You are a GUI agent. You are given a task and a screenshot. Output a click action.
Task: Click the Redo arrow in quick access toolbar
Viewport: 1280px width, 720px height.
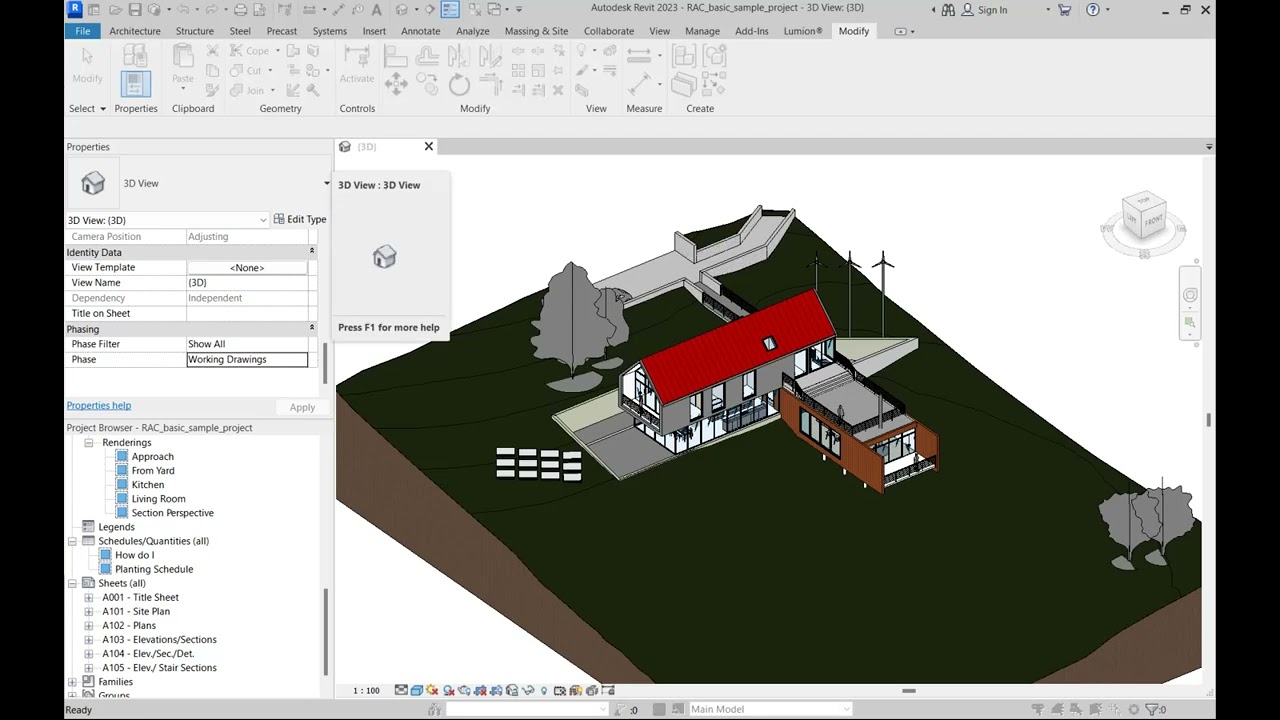click(x=212, y=10)
